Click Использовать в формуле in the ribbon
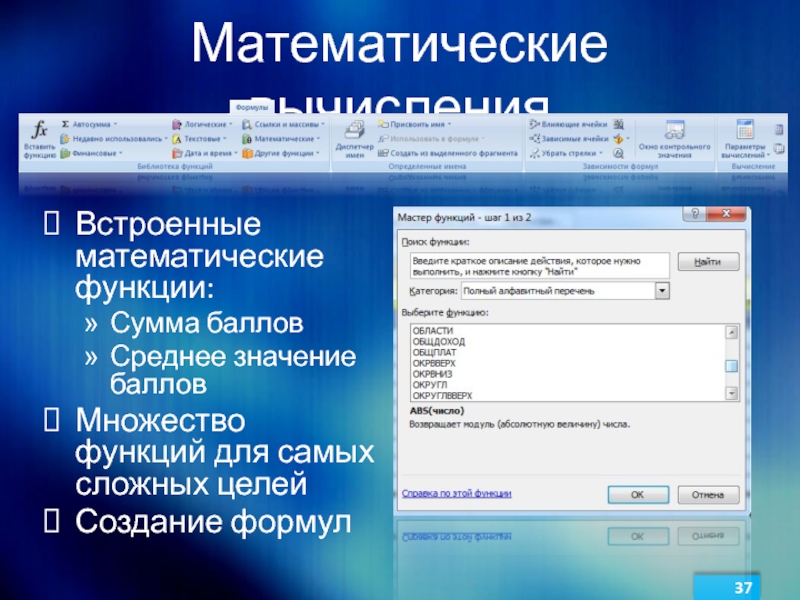 pos(431,139)
